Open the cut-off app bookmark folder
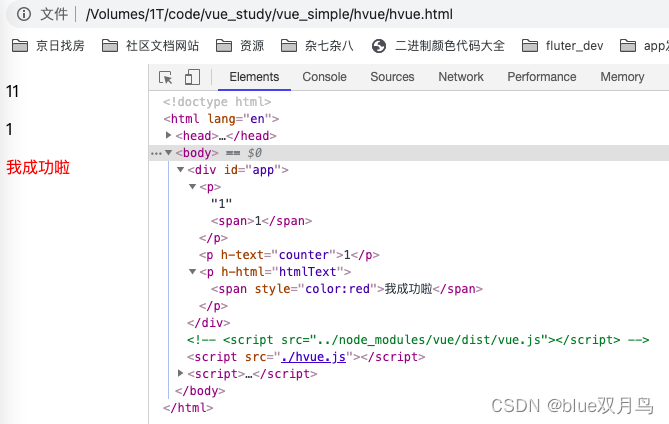 [x=644, y=46]
